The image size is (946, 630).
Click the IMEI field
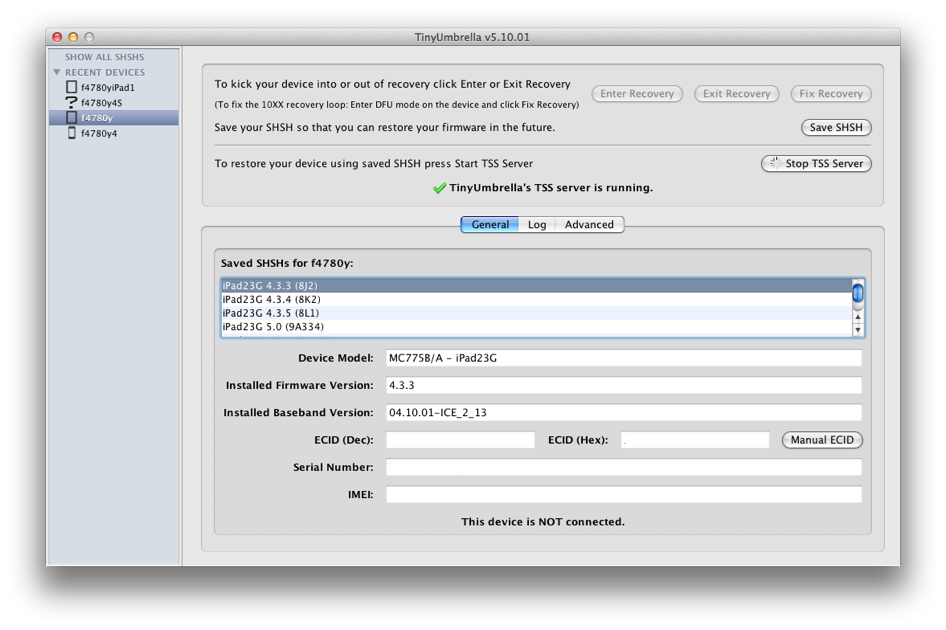tap(624, 495)
